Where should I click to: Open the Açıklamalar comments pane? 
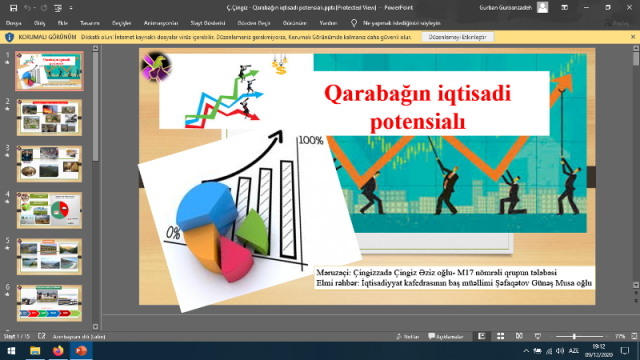(446, 336)
